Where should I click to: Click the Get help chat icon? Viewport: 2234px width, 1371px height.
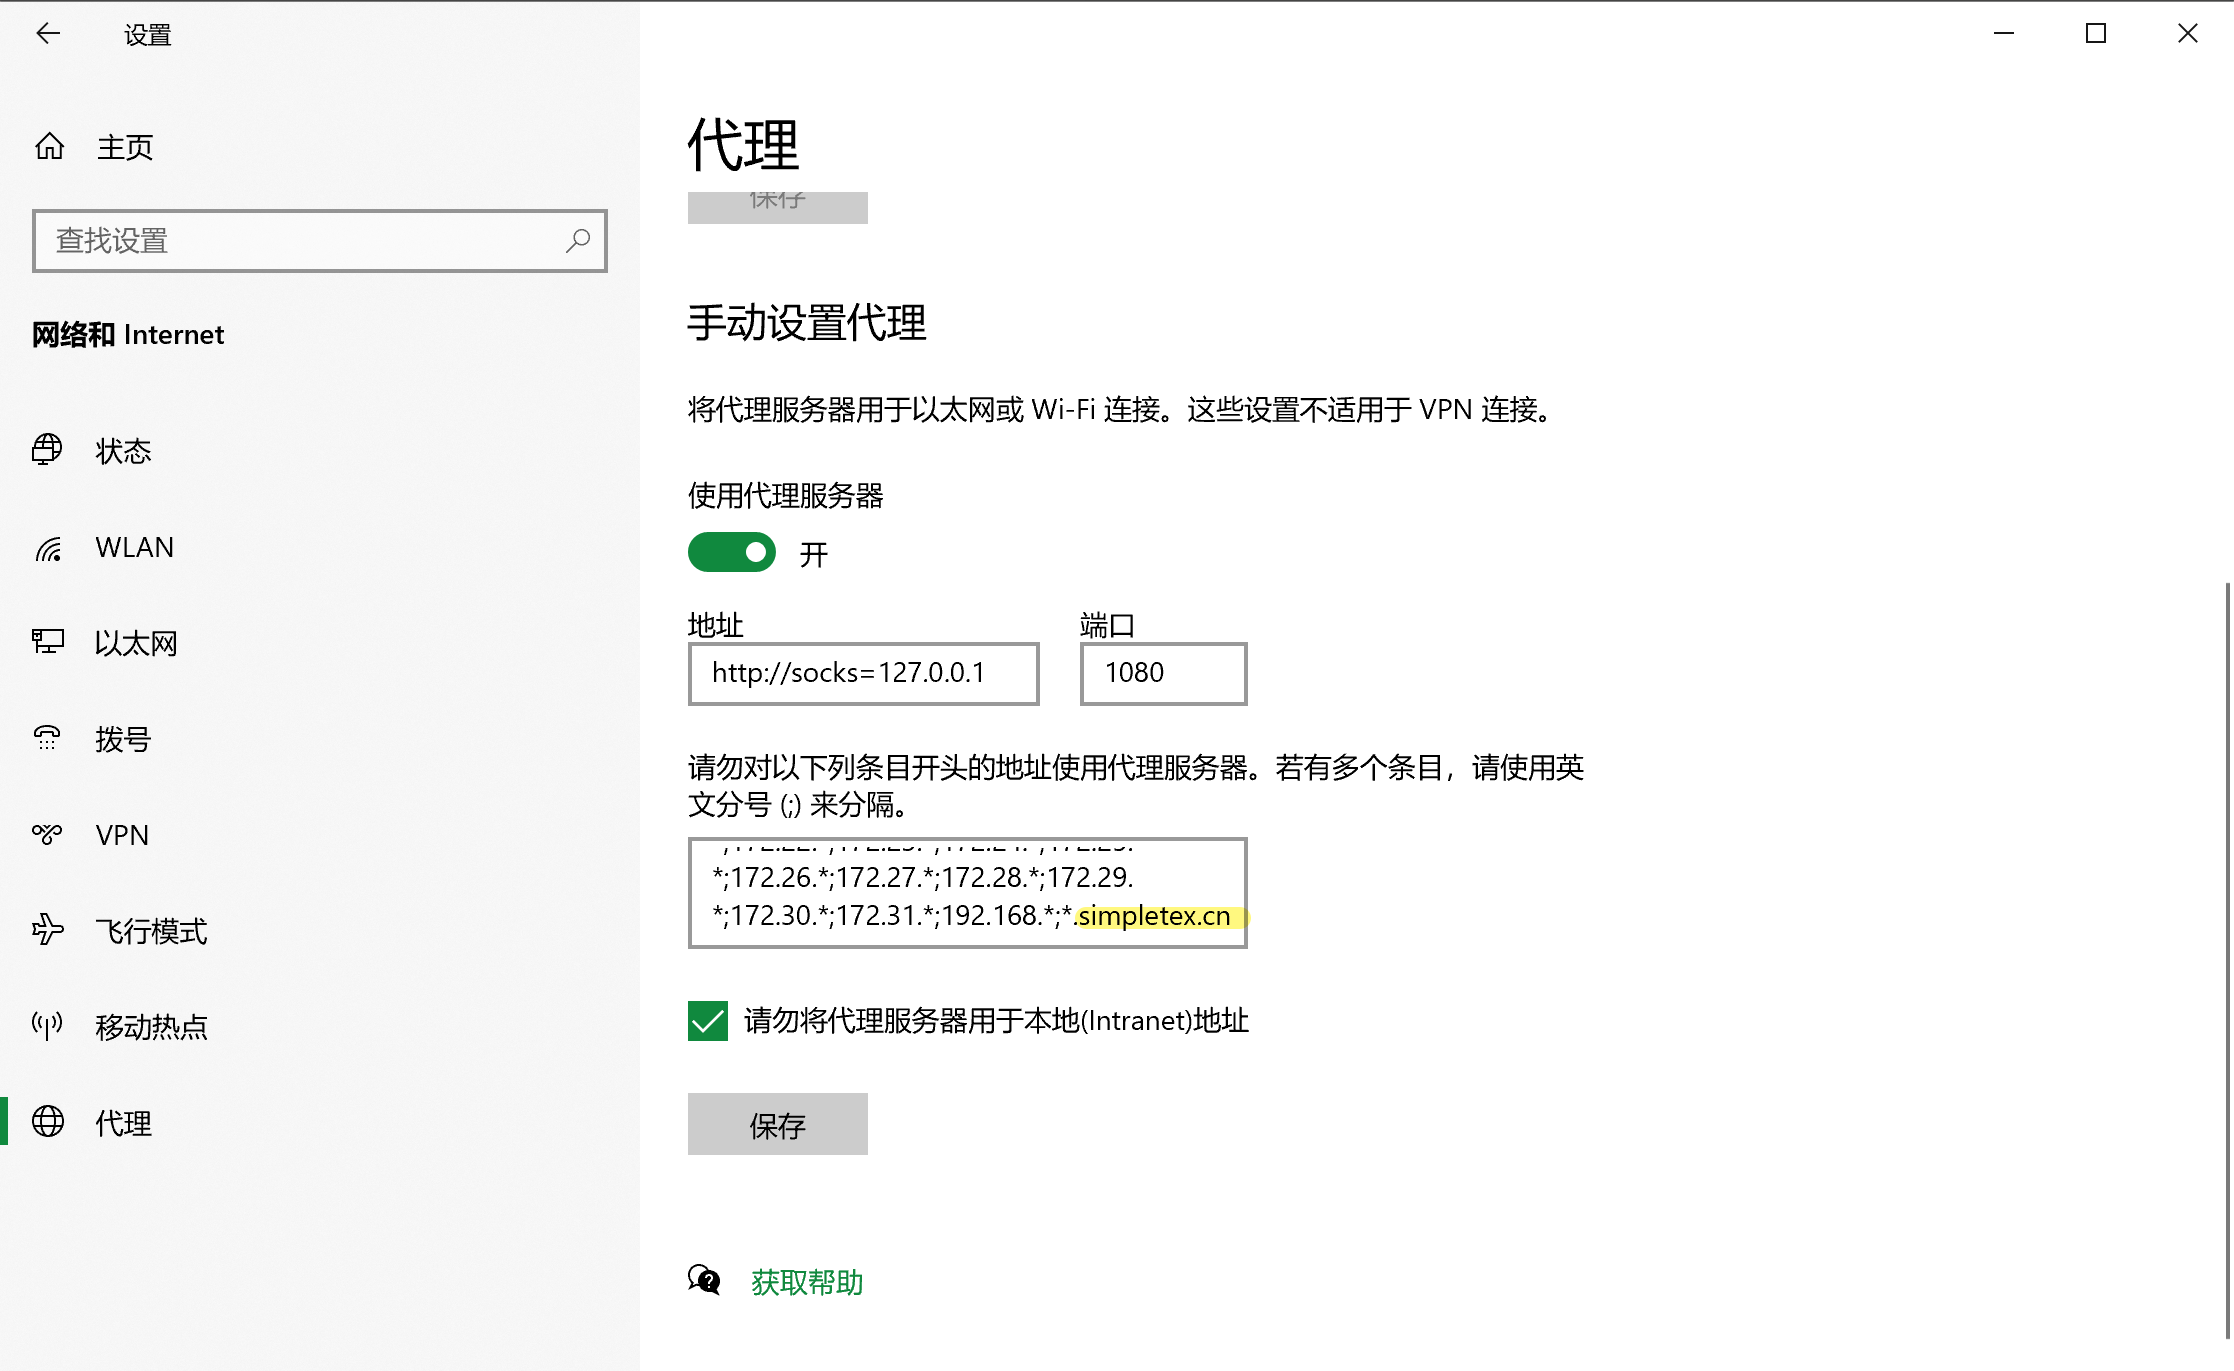(704, 1281)
